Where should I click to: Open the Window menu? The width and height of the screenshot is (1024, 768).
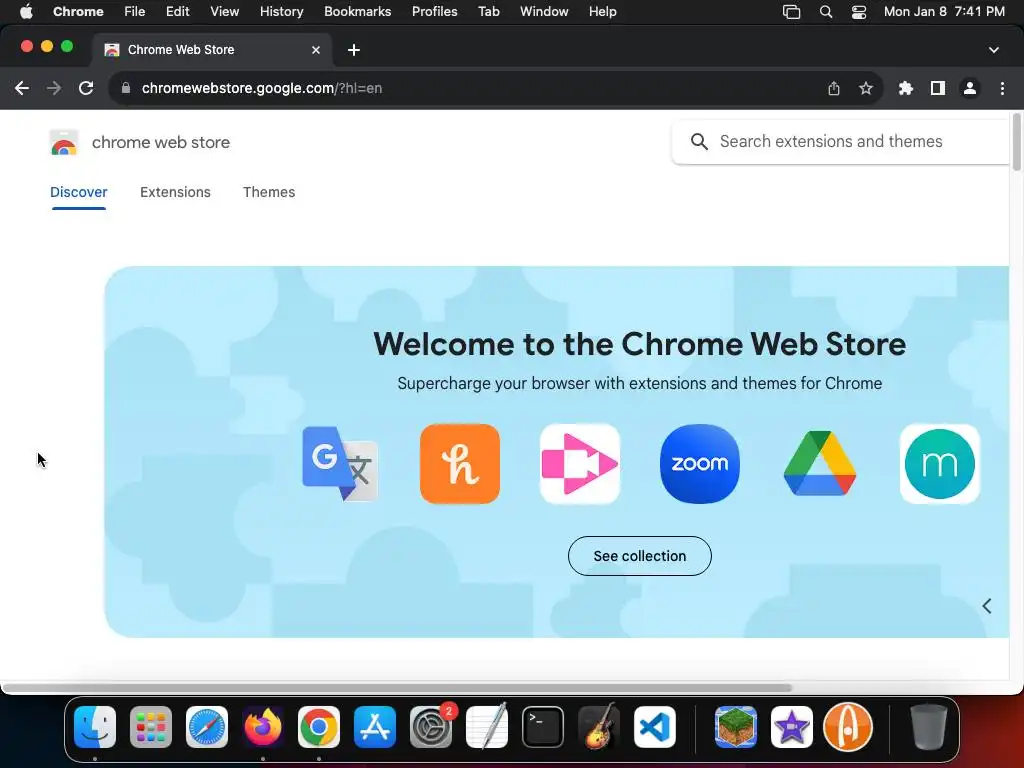[544, 12]
